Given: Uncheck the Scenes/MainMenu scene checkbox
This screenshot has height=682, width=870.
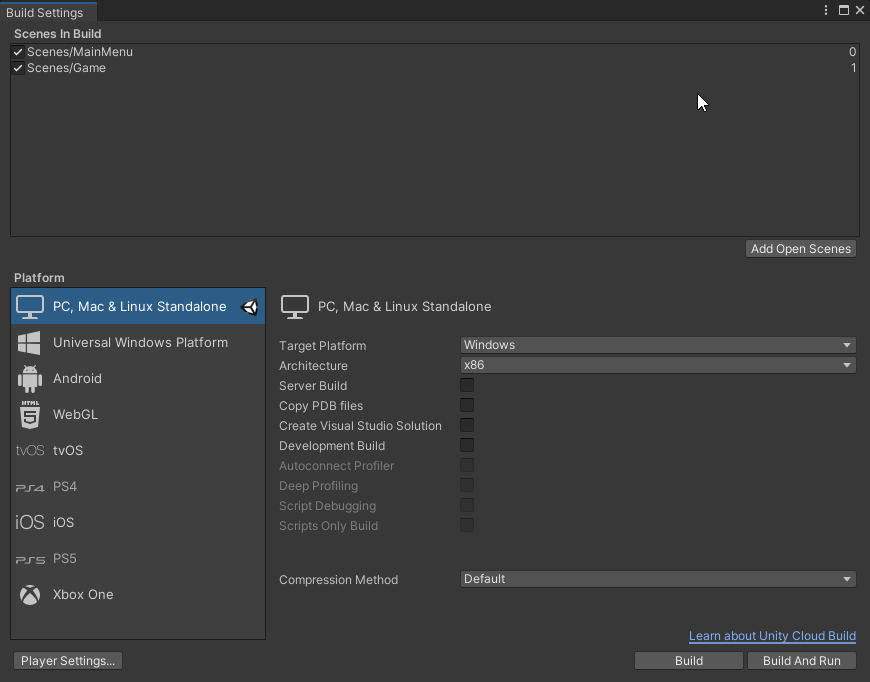Looking at the screenshot, I should pyautogui.click(x=18, y=52).
